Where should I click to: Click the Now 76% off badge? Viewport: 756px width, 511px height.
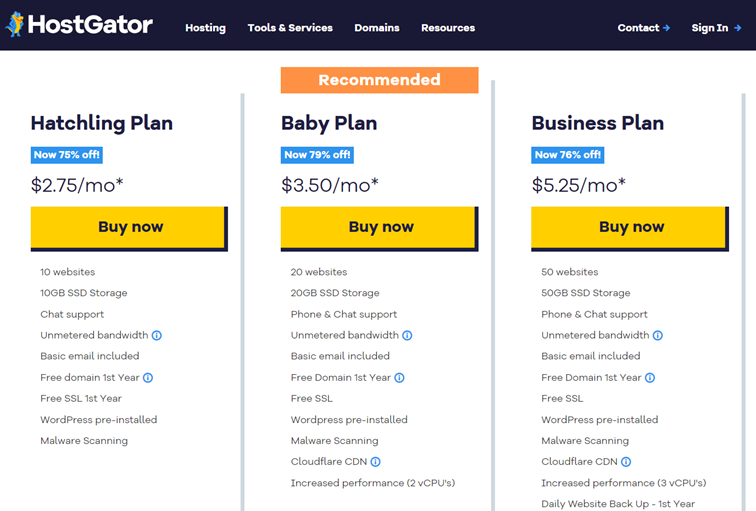tap(567, 155)
